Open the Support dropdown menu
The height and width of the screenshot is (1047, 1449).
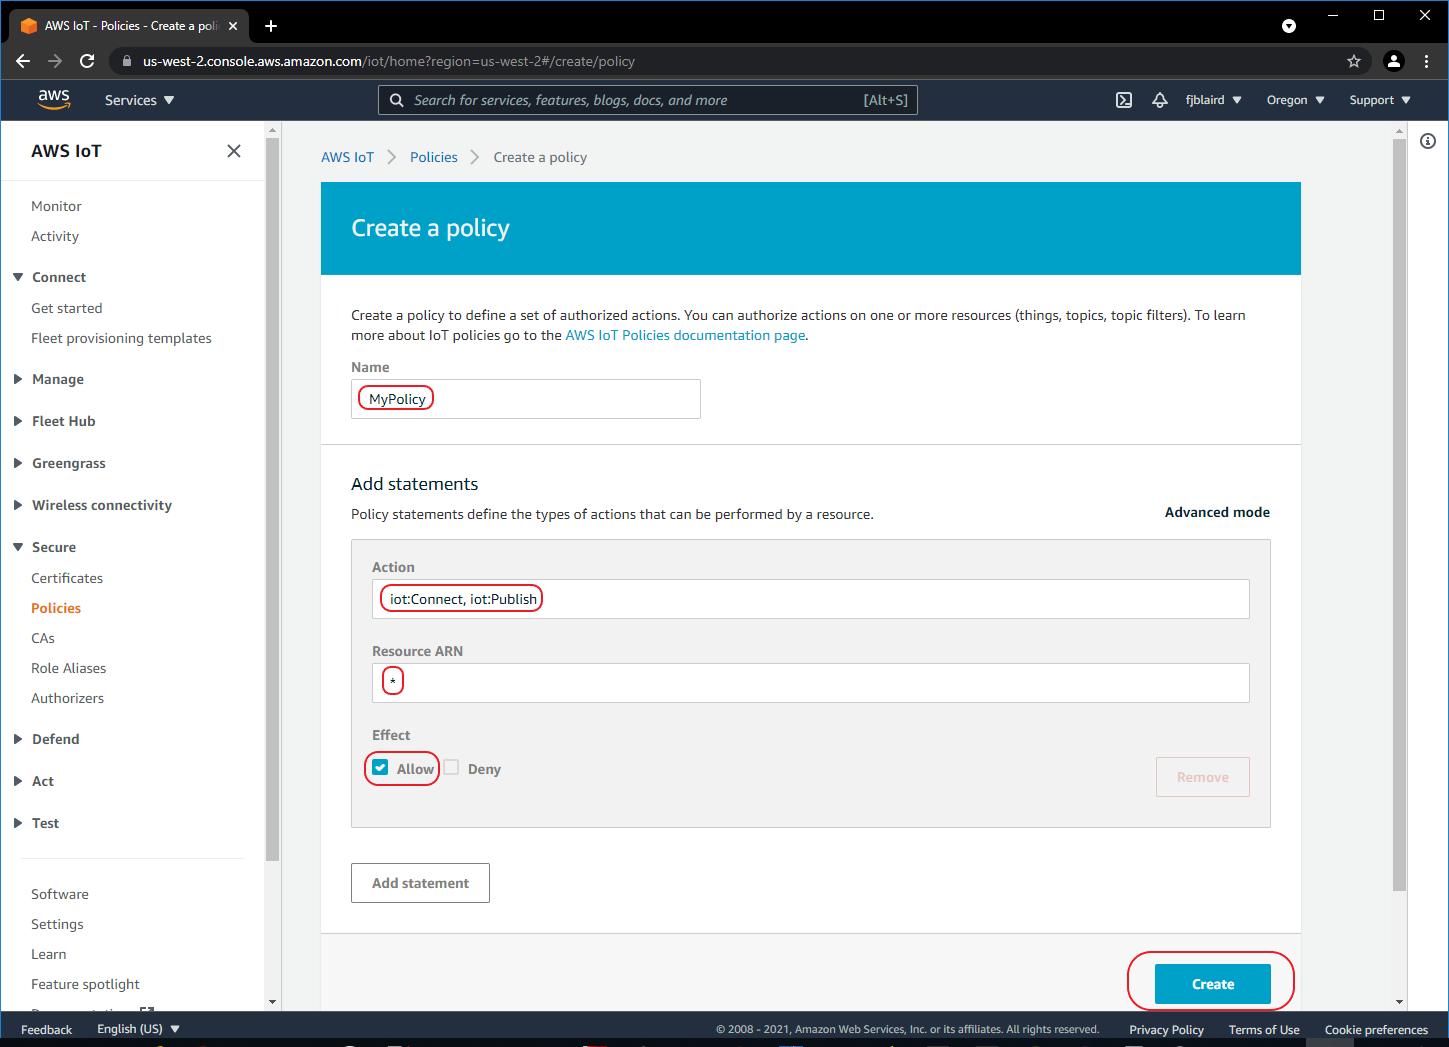(x=1380, y=100)
